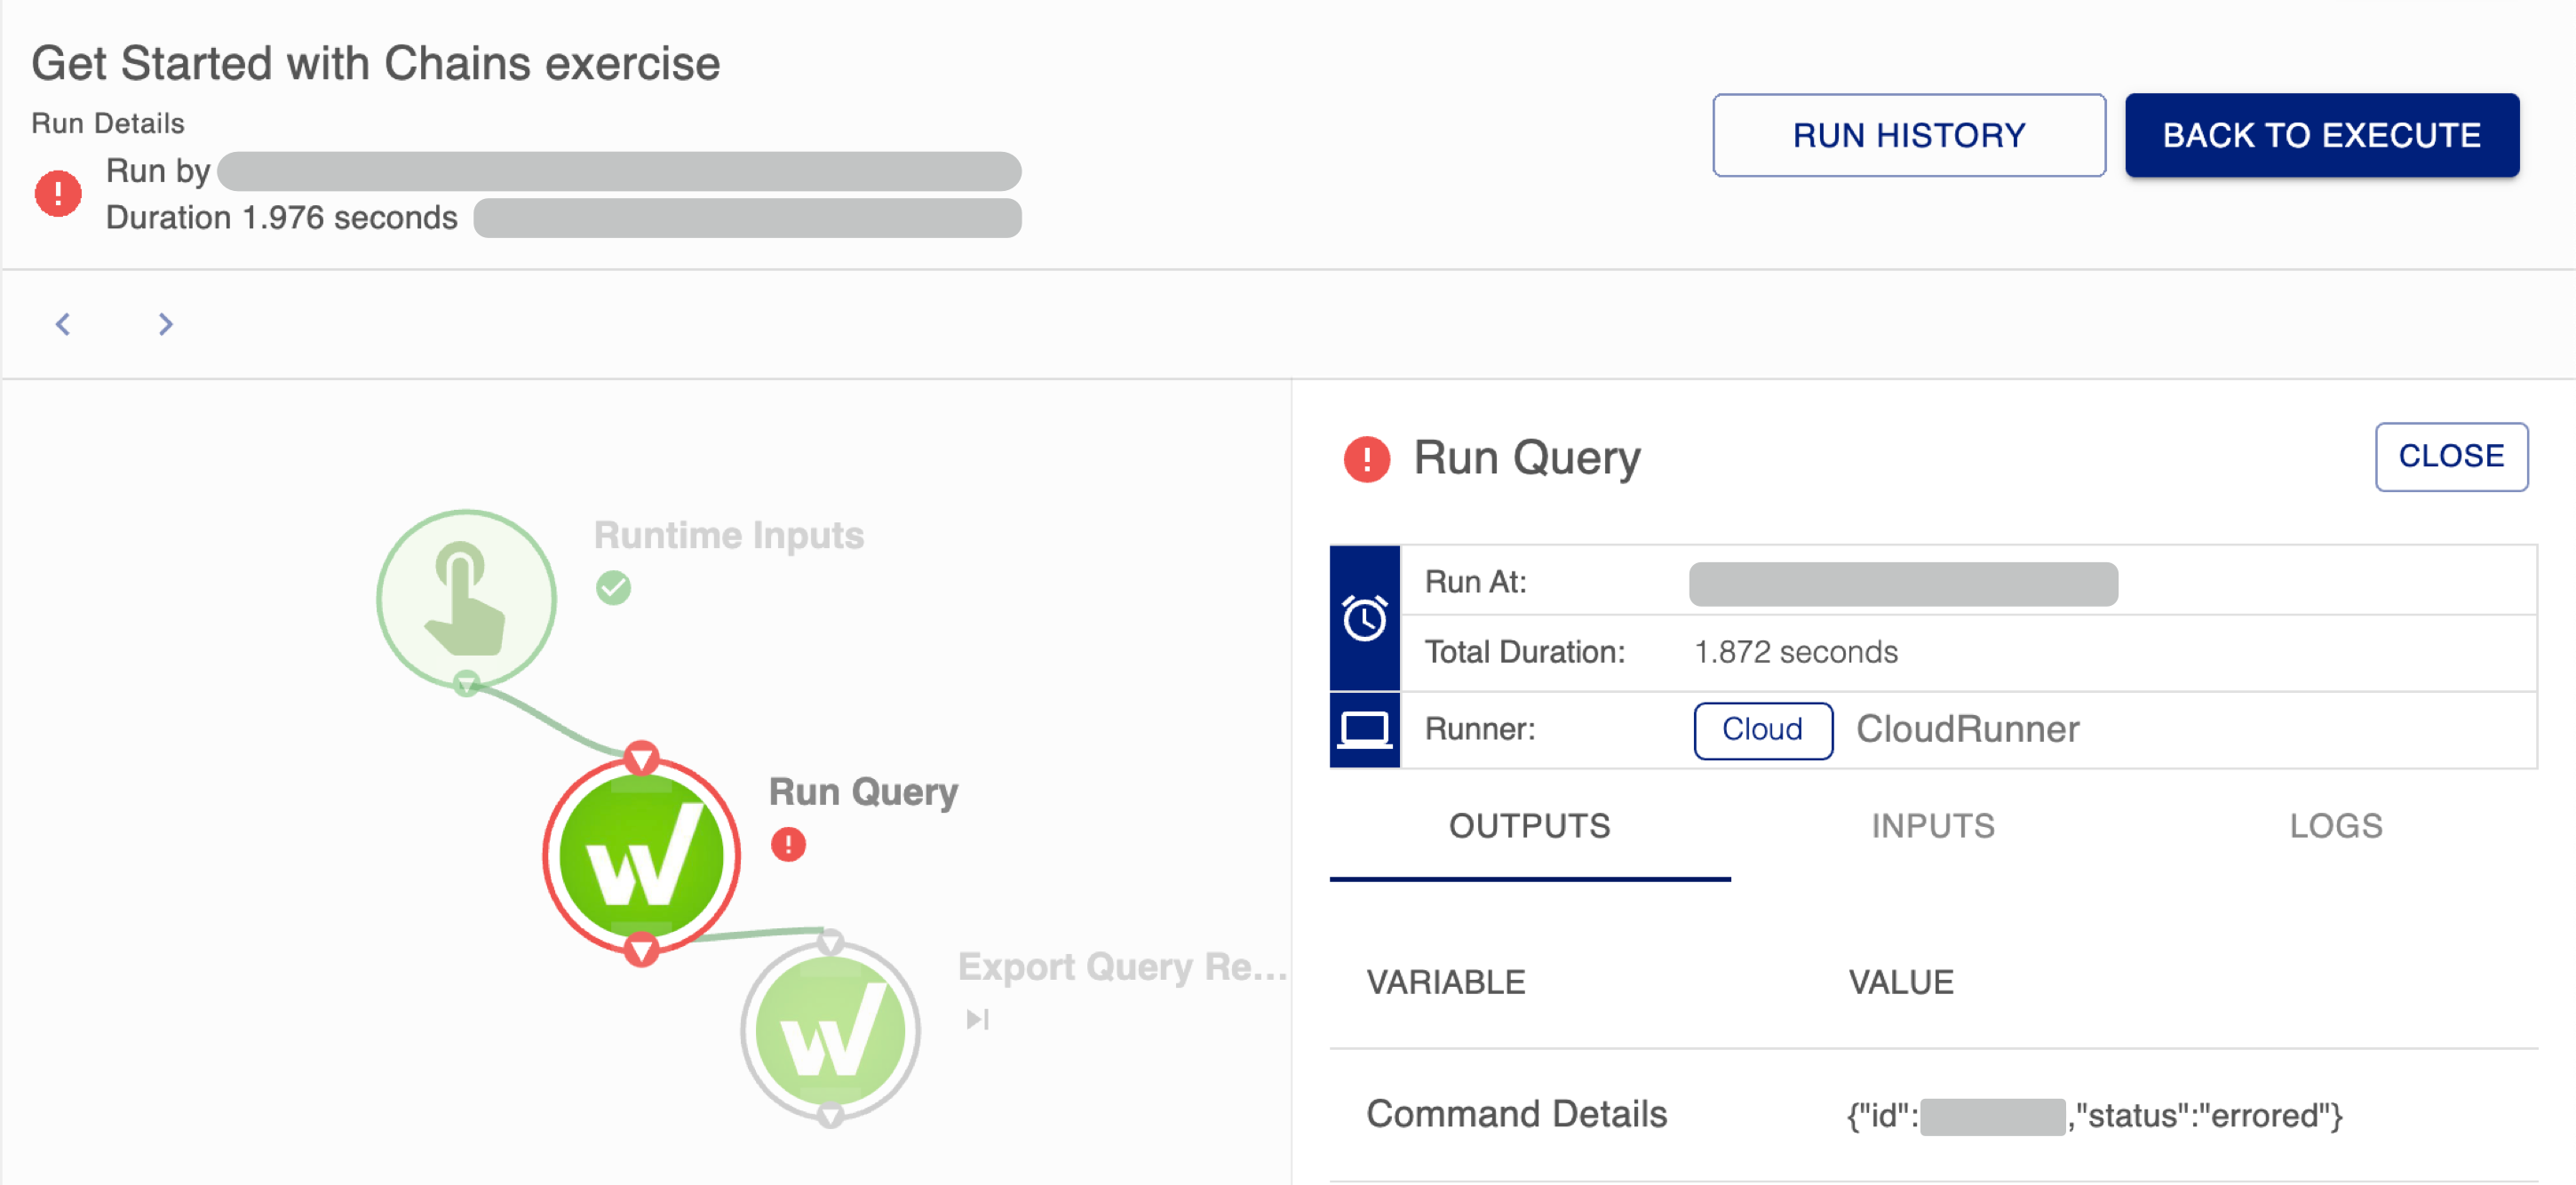
Task: Click the green checkmark on Runtime Inputs
Action: (x=613, y=589)
